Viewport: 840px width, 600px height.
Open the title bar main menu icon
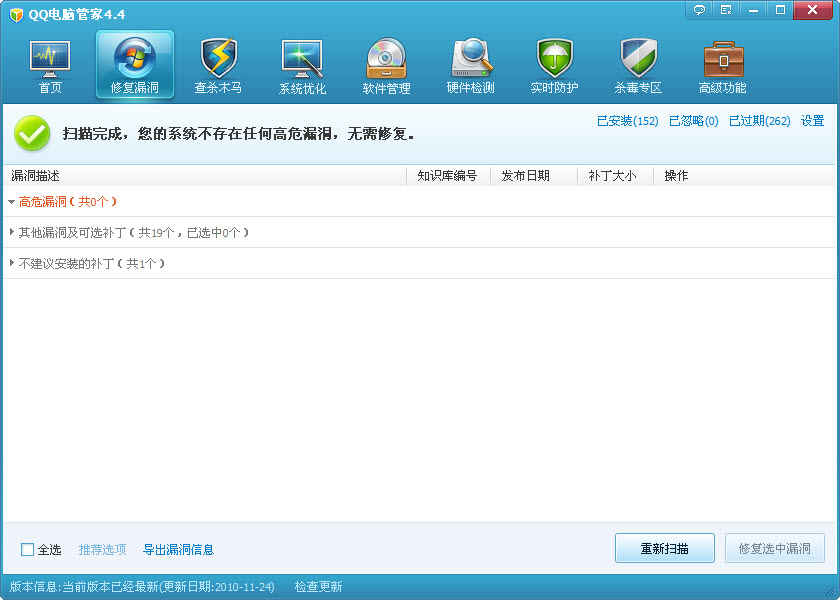pyautogui.click(x=725, y=10)
